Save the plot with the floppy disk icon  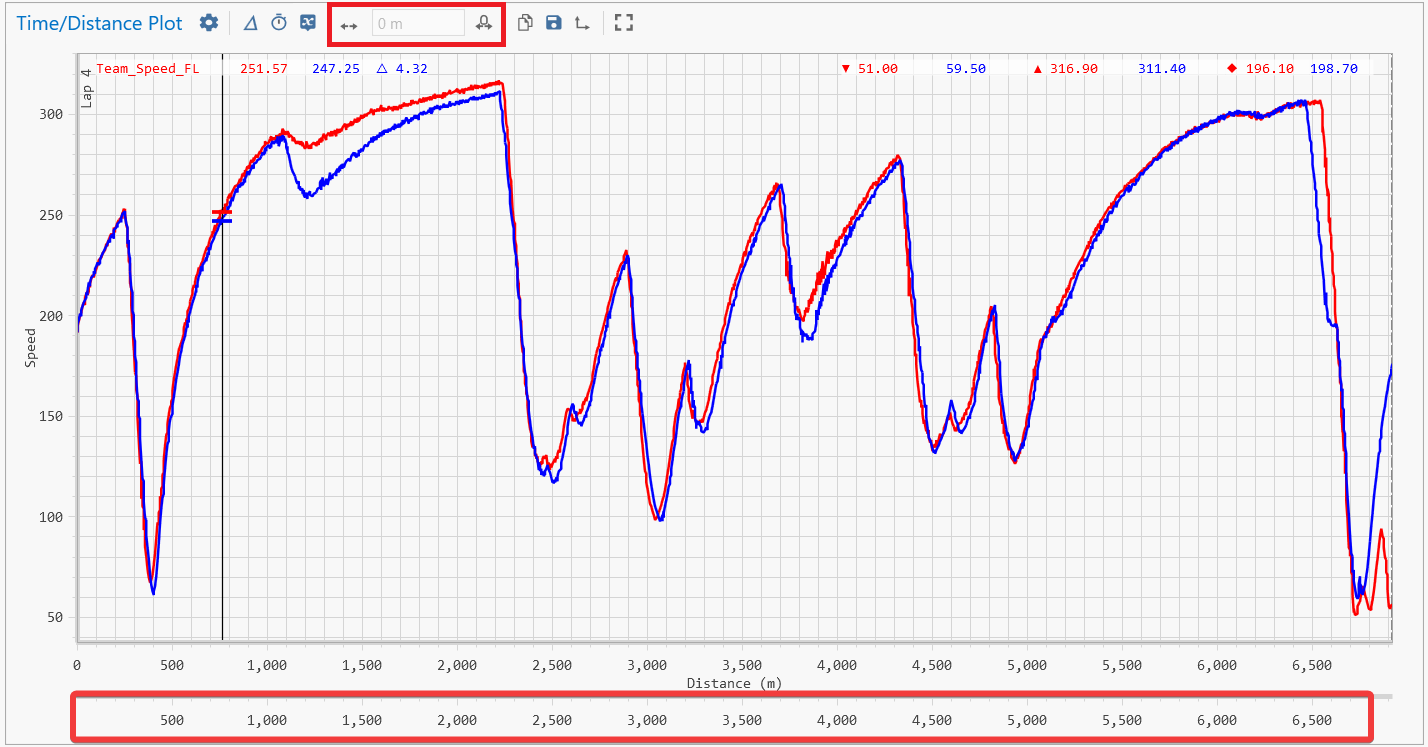coord(553,23)
